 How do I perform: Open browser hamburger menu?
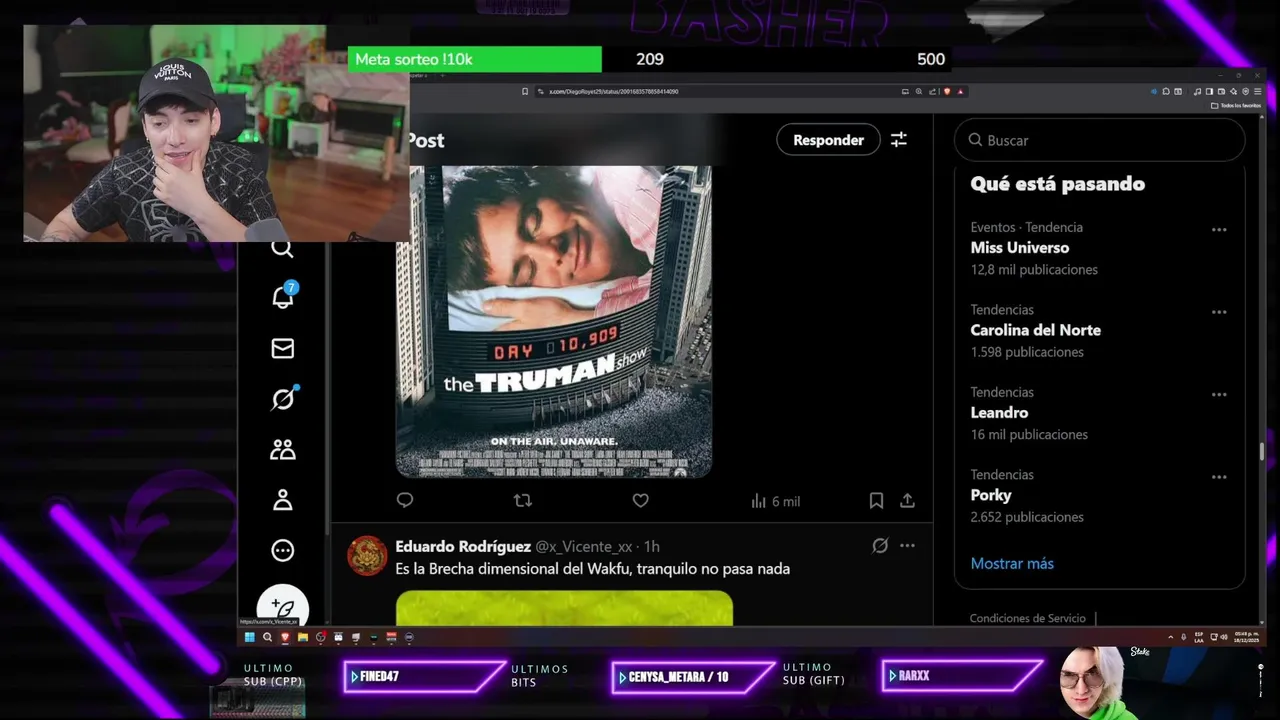[1257, 91]
